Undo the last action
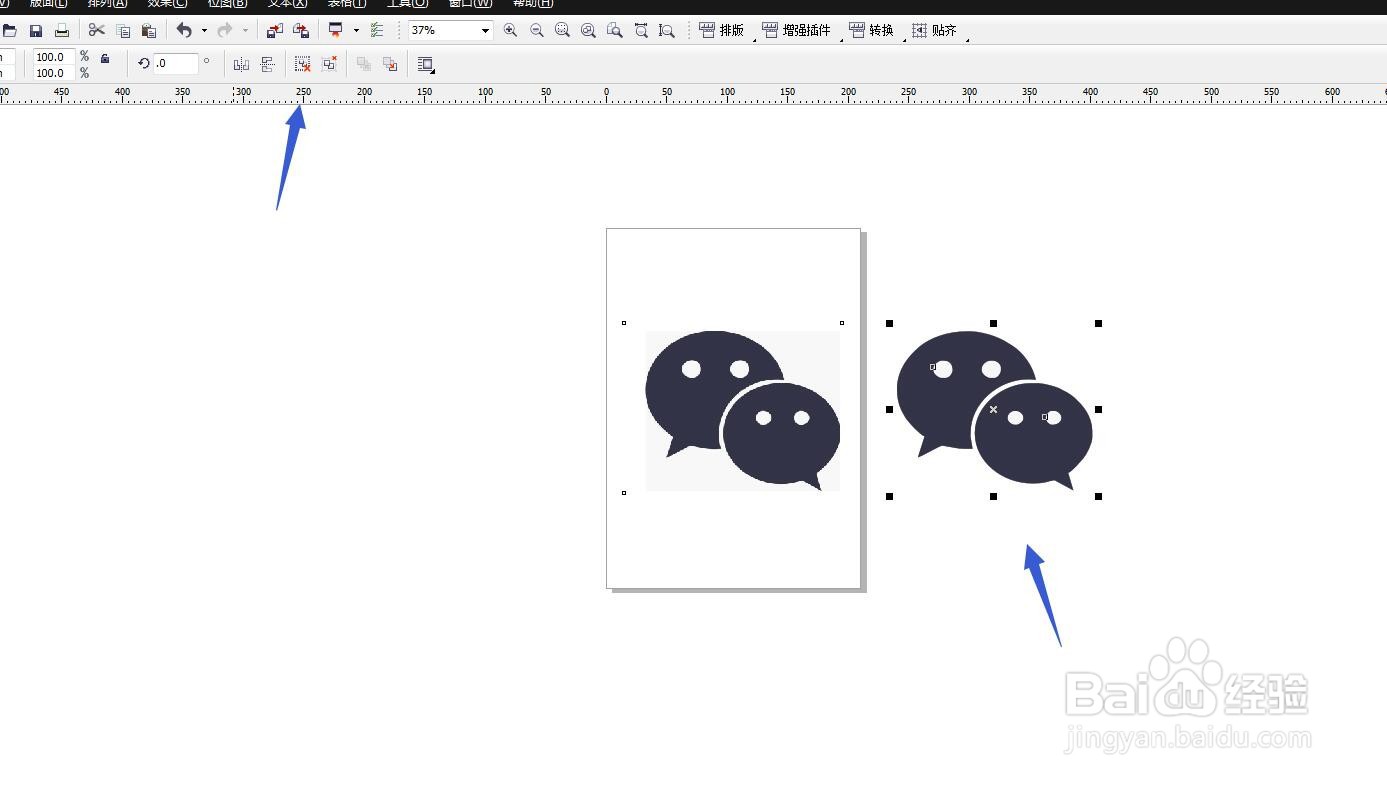This screenshot has width=1387, height=785. [x=184, y=29]
